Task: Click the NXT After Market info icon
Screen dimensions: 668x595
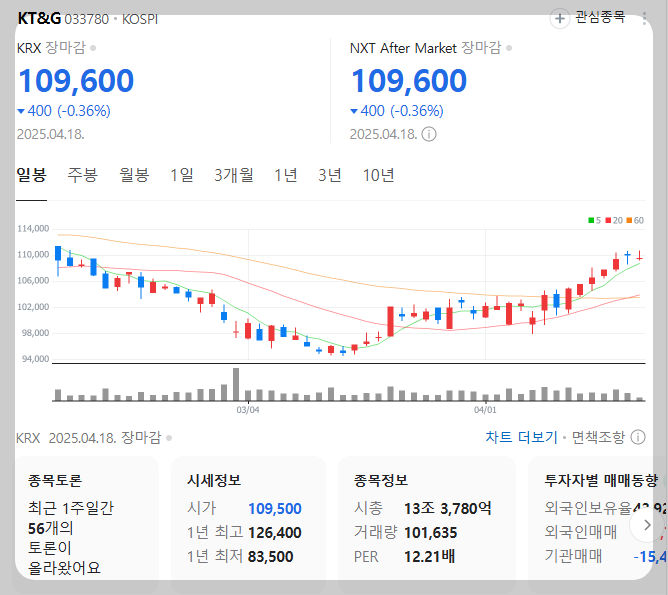Action: (x=429, y=134)
